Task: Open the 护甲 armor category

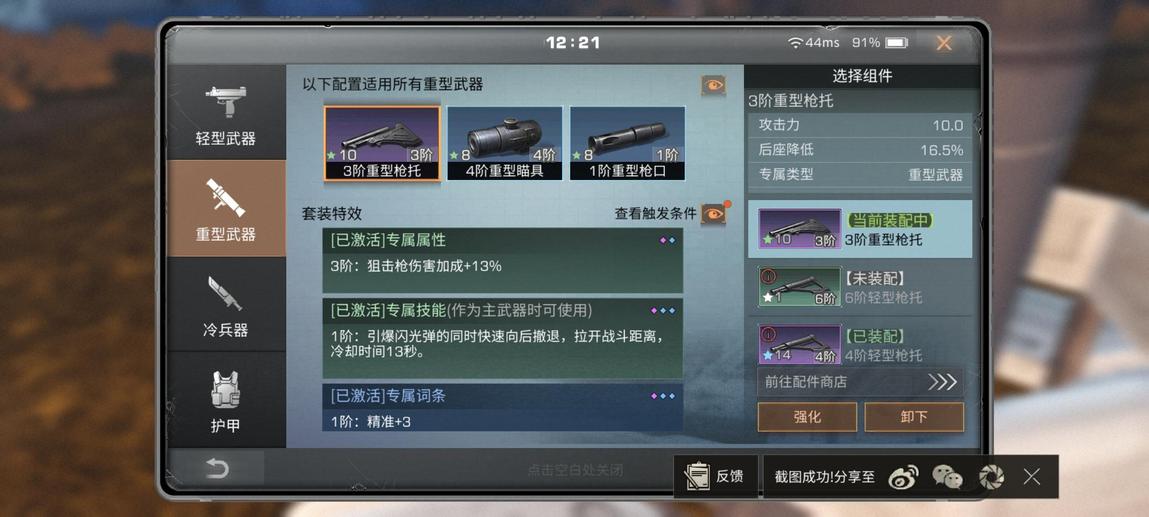Action: click(x=226, y=400)
